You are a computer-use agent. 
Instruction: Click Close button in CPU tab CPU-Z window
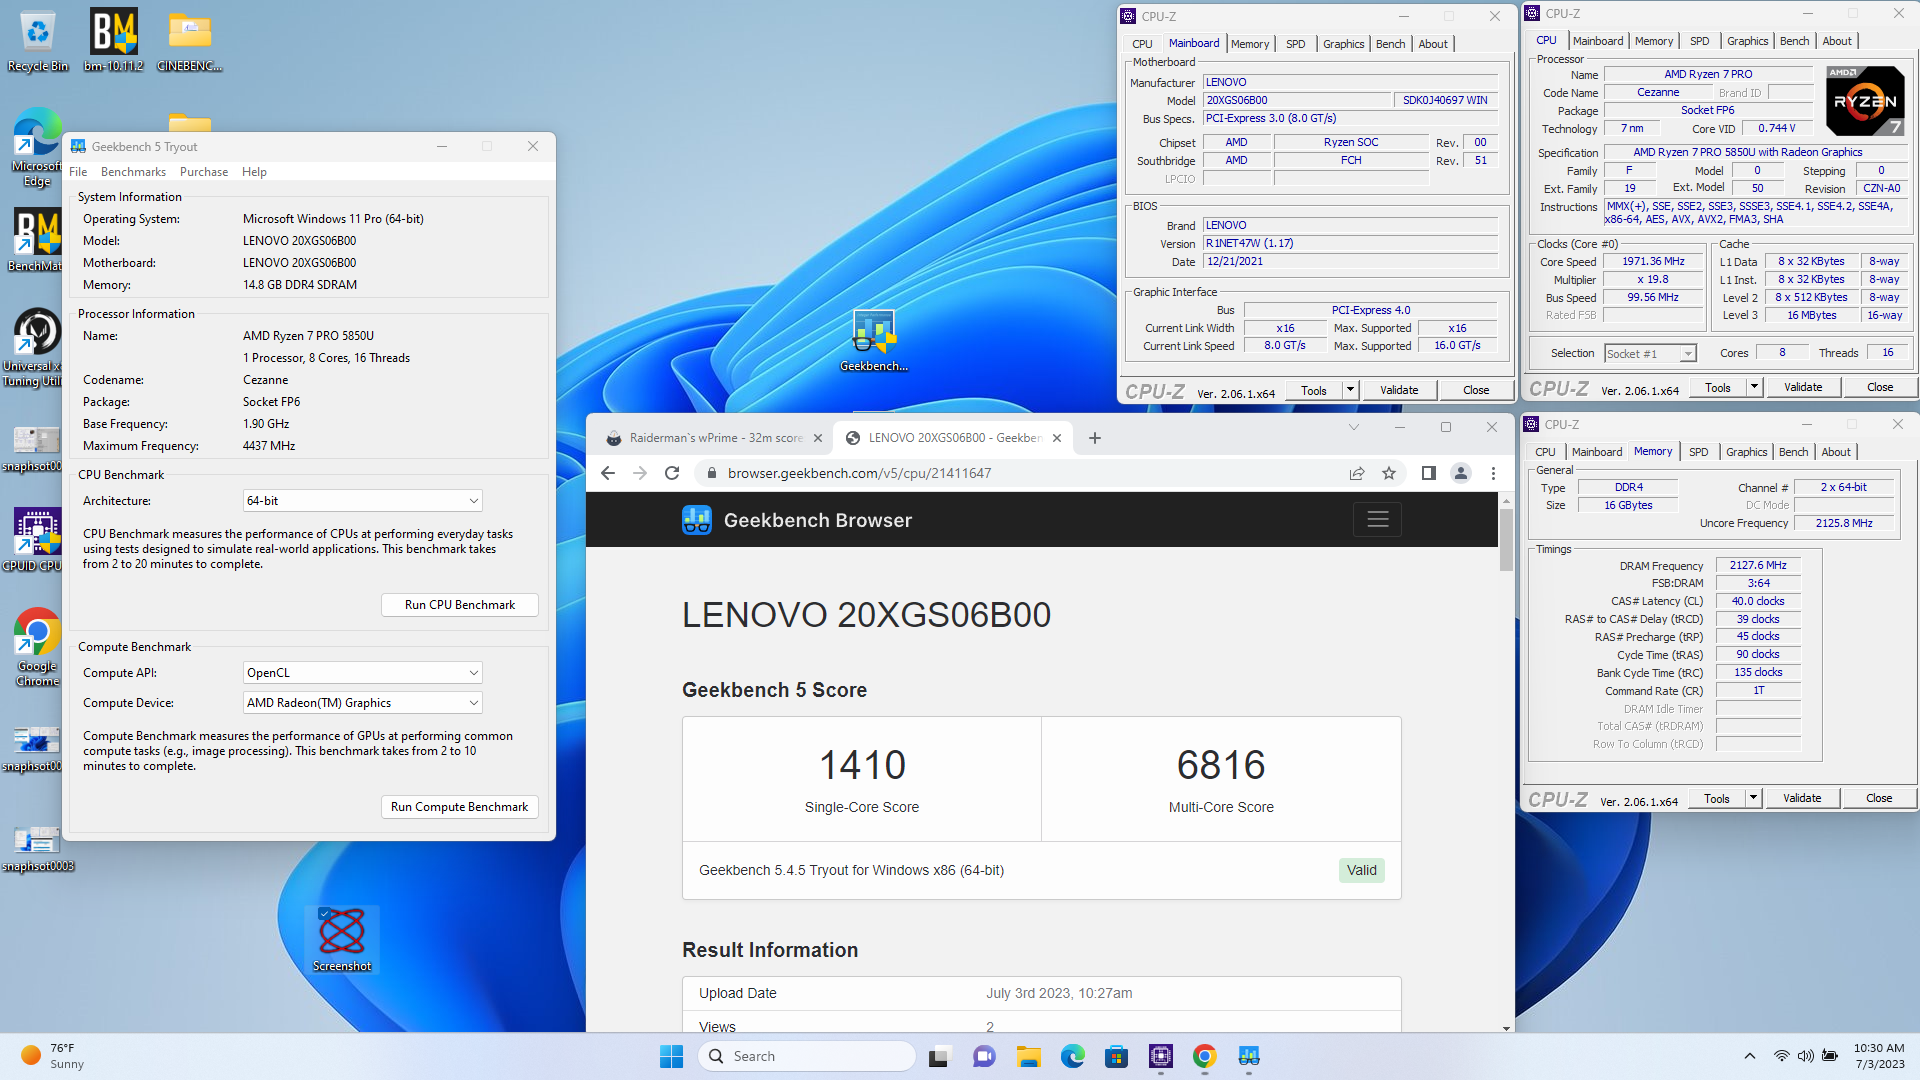pyautogui.click(x=1880, y=387)
